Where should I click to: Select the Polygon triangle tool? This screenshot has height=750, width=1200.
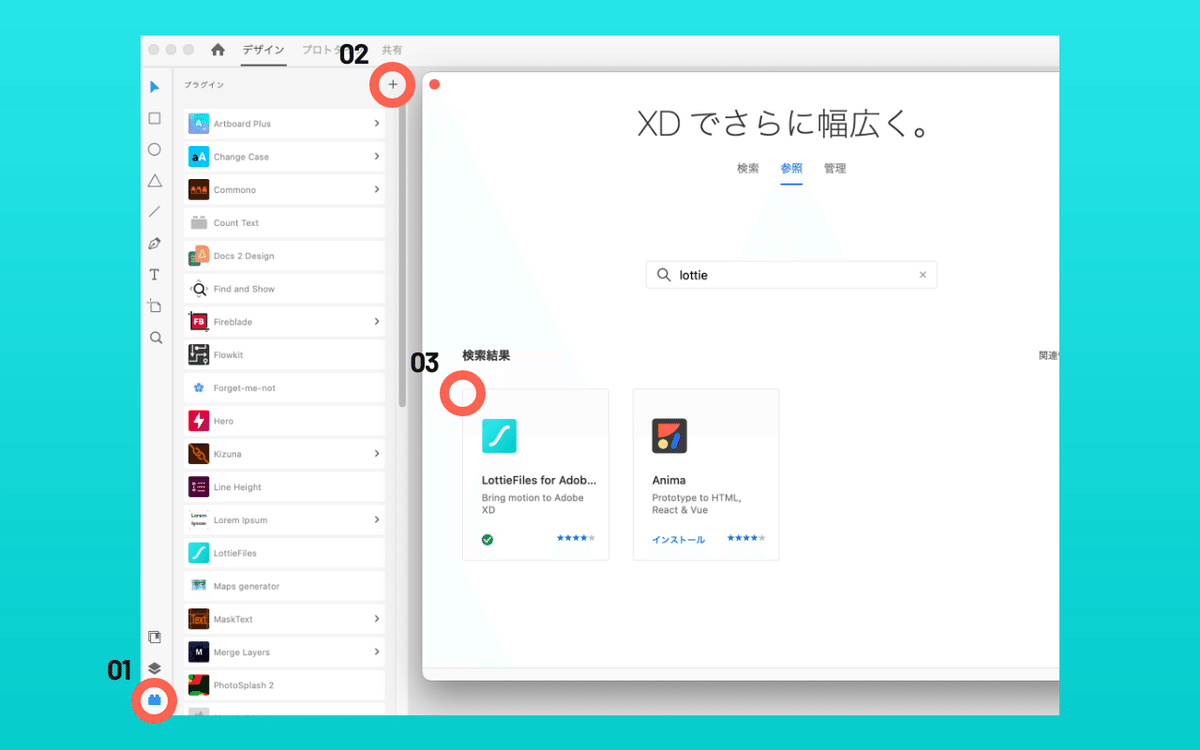(154, 181)
